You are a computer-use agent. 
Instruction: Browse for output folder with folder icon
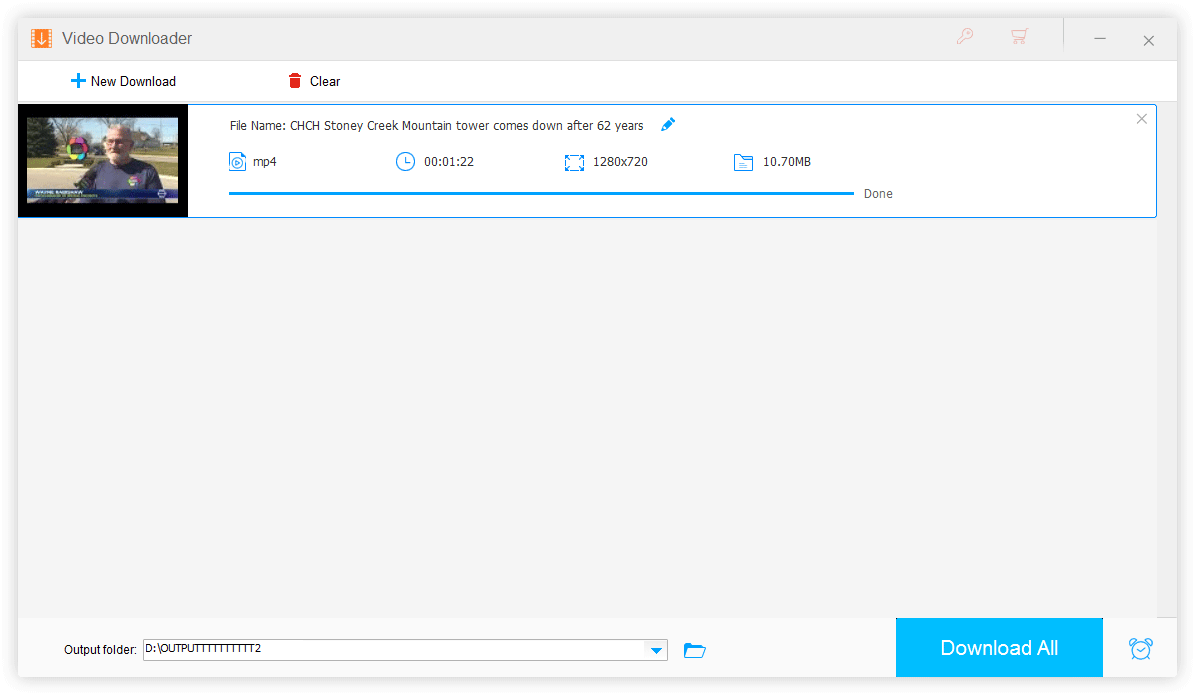click(x=694, y=650)
